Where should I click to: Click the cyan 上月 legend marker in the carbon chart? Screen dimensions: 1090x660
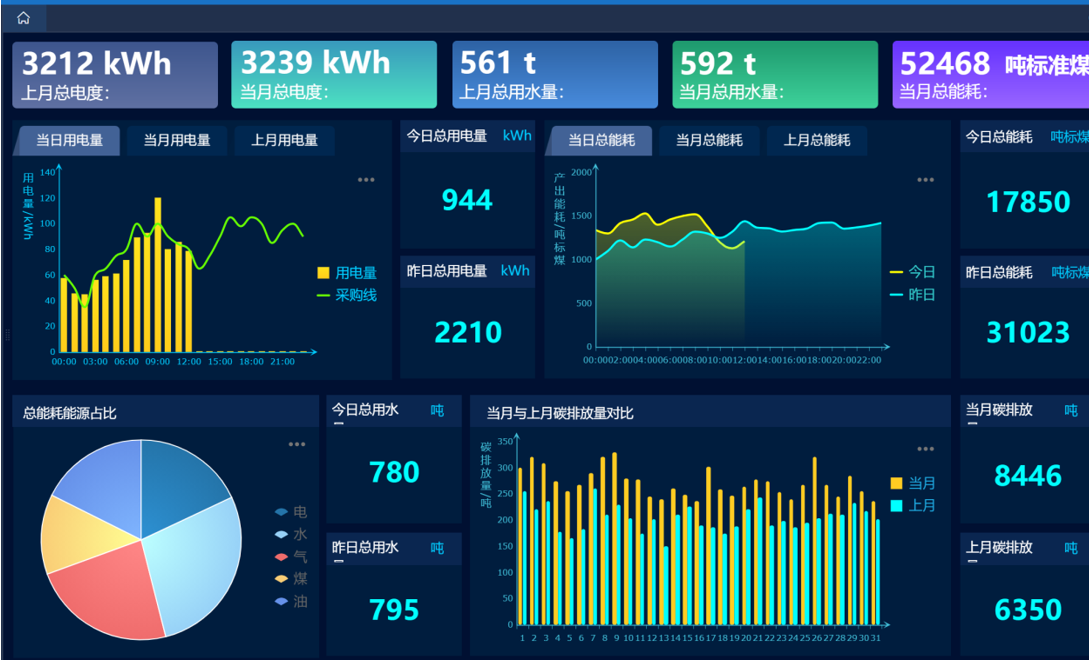coord(896,506)
